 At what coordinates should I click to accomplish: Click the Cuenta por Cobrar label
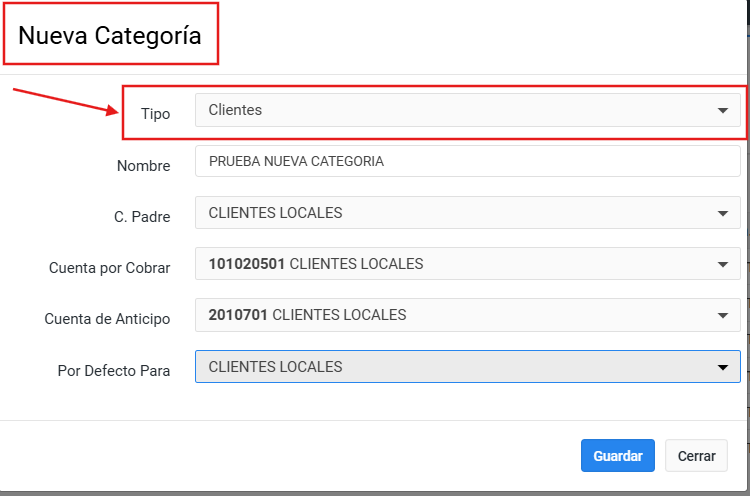(x=109, y=268)
